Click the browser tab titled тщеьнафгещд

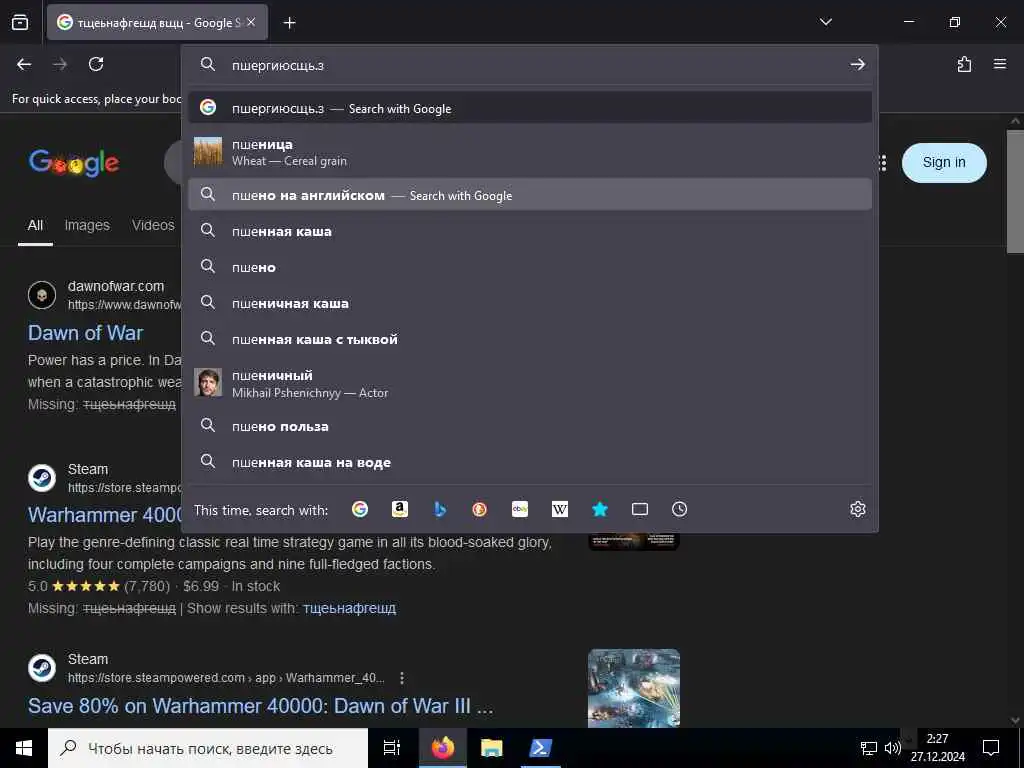(157, 23)
